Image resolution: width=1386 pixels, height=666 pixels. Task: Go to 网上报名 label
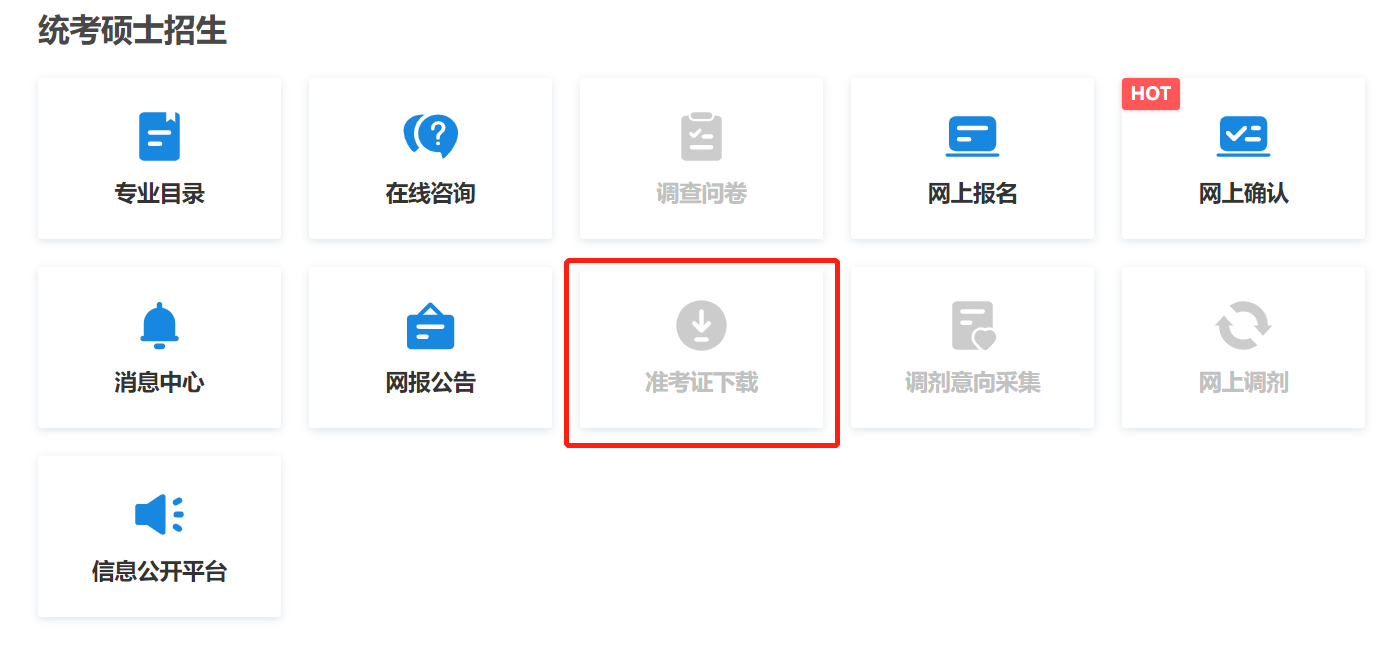point(972,194)
